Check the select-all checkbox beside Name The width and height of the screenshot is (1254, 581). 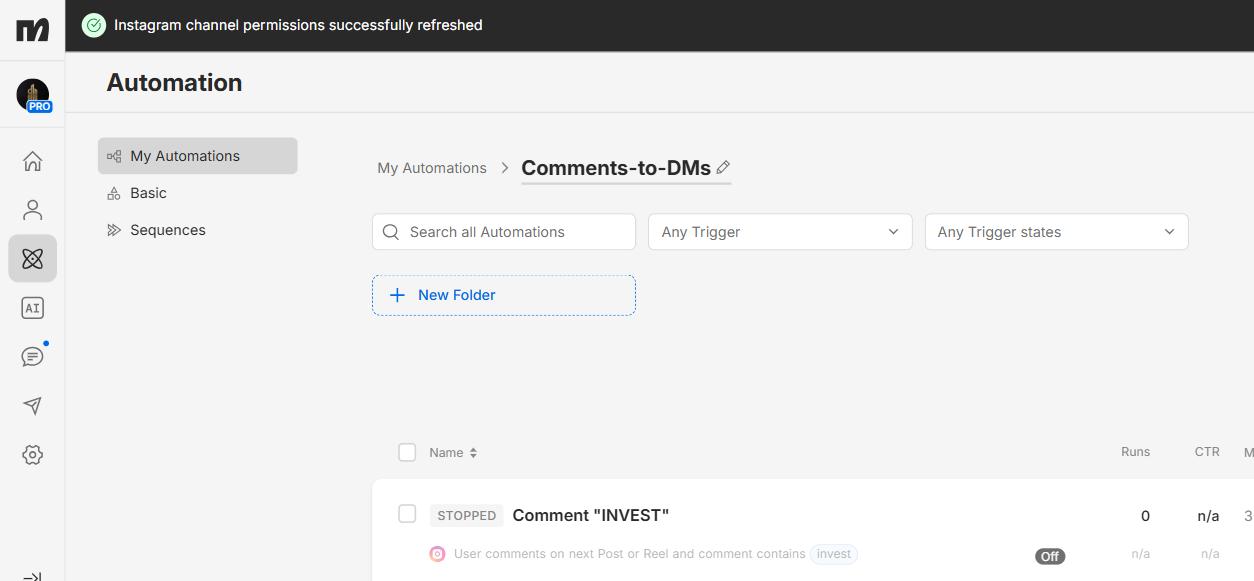[x=407, y=452]
